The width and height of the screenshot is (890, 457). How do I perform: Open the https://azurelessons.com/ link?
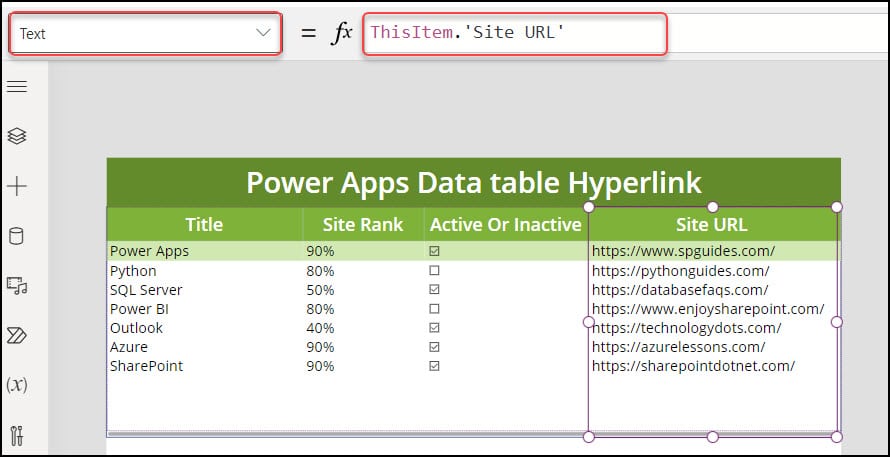[x=678, y=347]
